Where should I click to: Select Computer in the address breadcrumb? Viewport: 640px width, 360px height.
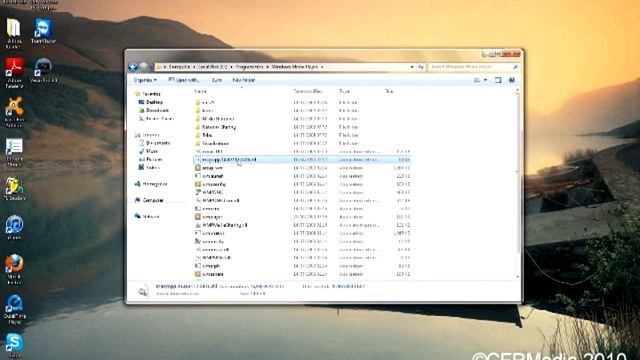(179, 67)
